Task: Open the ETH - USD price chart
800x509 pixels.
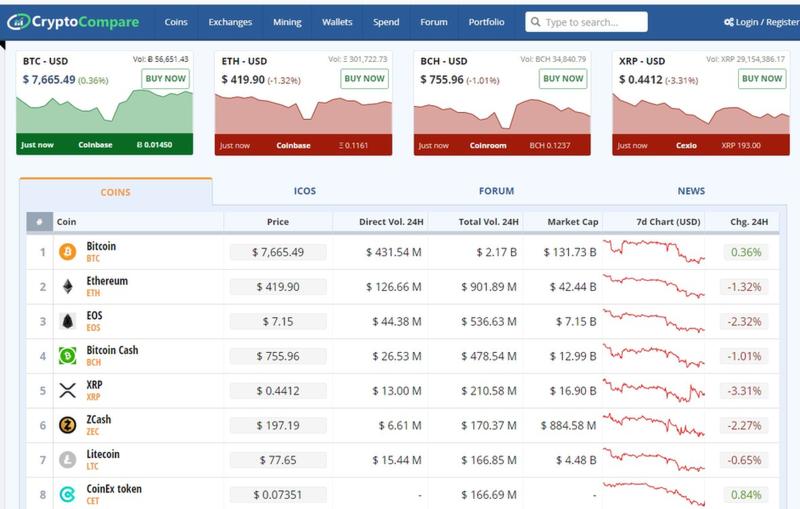Action: tap(304, 113)
